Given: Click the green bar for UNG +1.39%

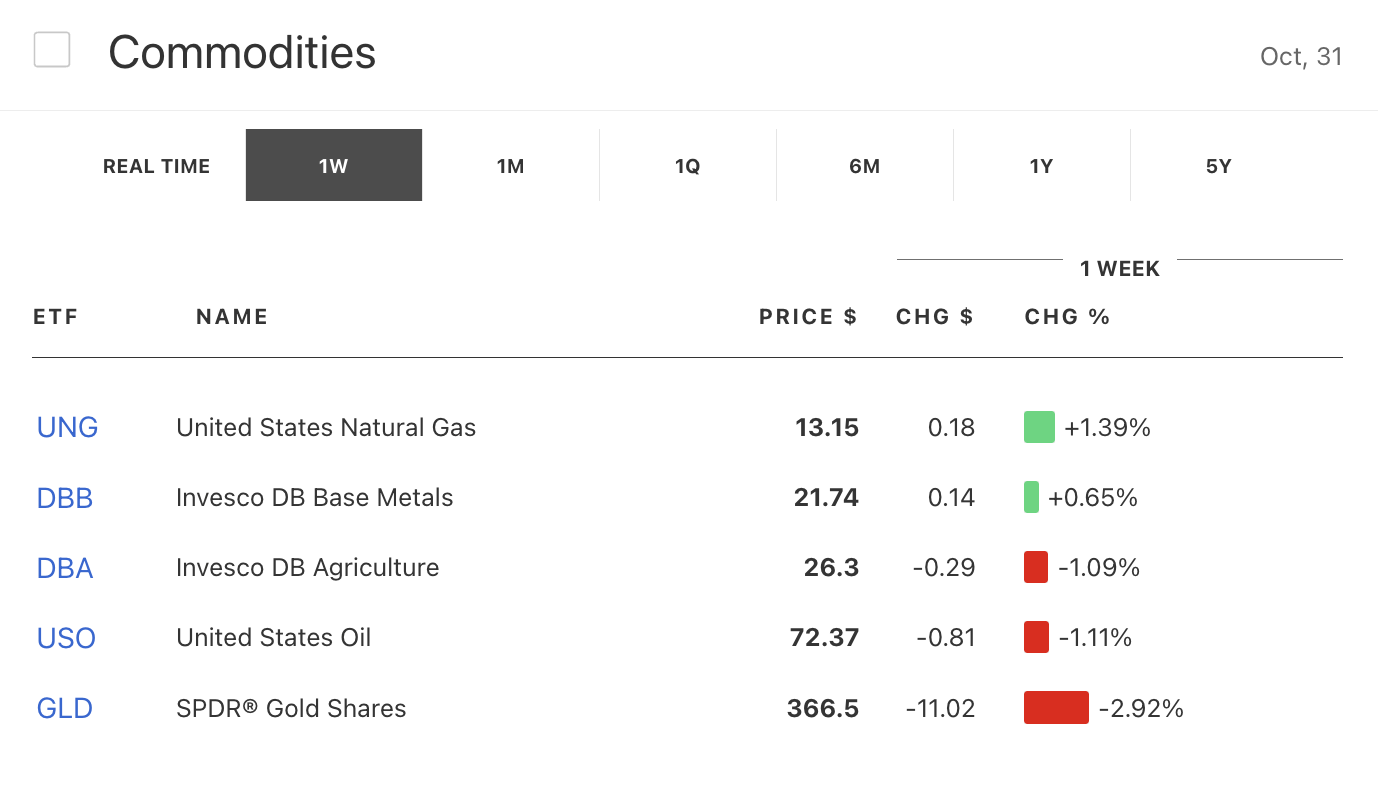Looking at the screenshot, I should tap(1039, 428).
